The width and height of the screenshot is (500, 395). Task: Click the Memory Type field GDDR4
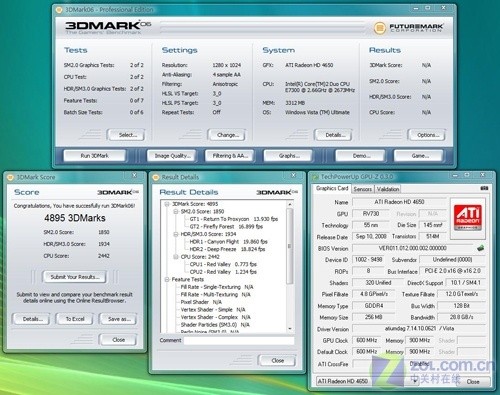373,306
